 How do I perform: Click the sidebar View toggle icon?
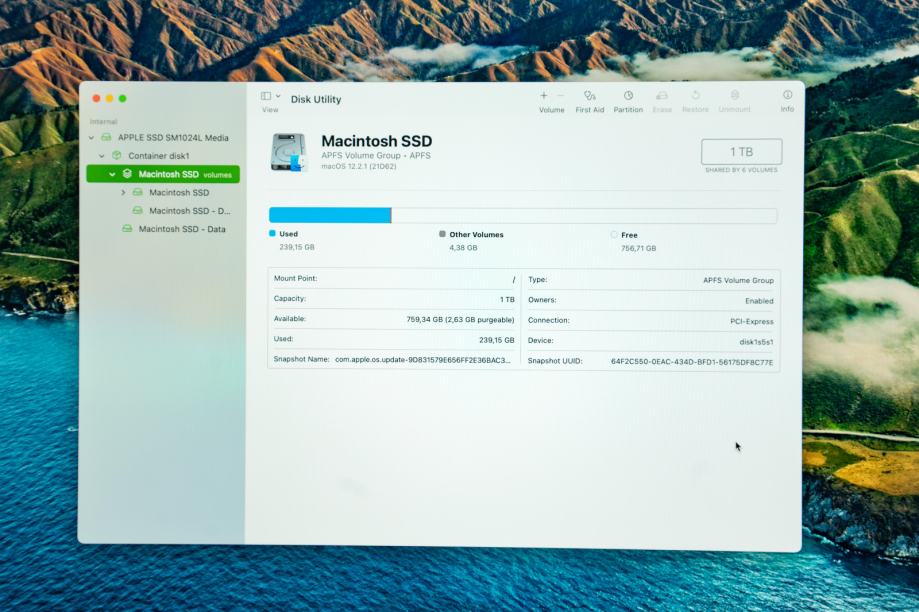pos(266,96)
